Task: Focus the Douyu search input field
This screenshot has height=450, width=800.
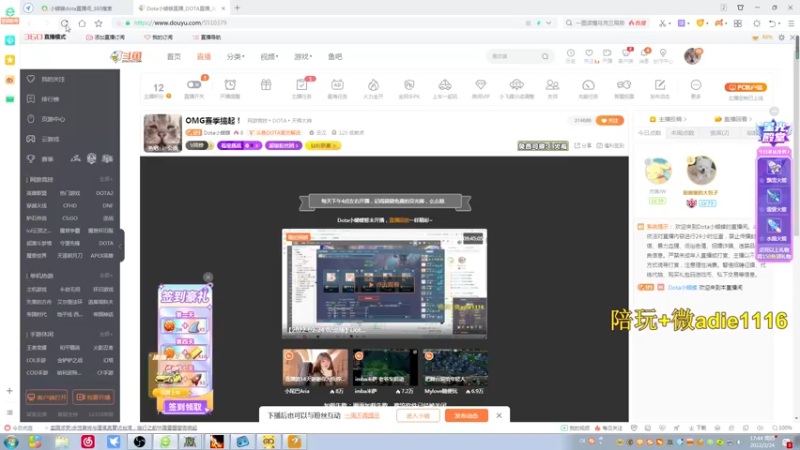Action: click(513, 56)
